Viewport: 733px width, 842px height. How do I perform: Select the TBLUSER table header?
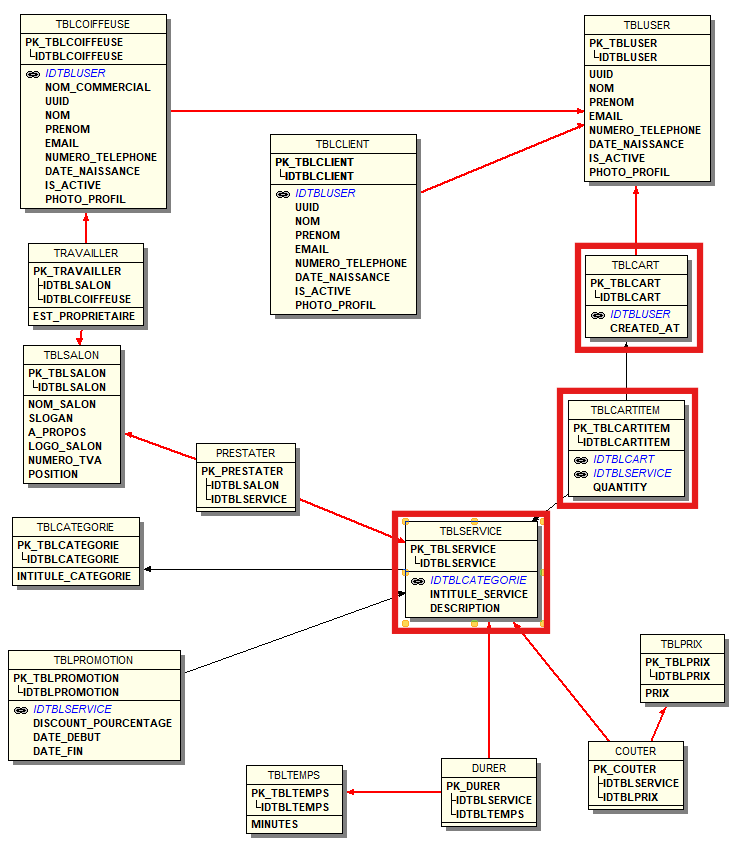coord(647,25)
